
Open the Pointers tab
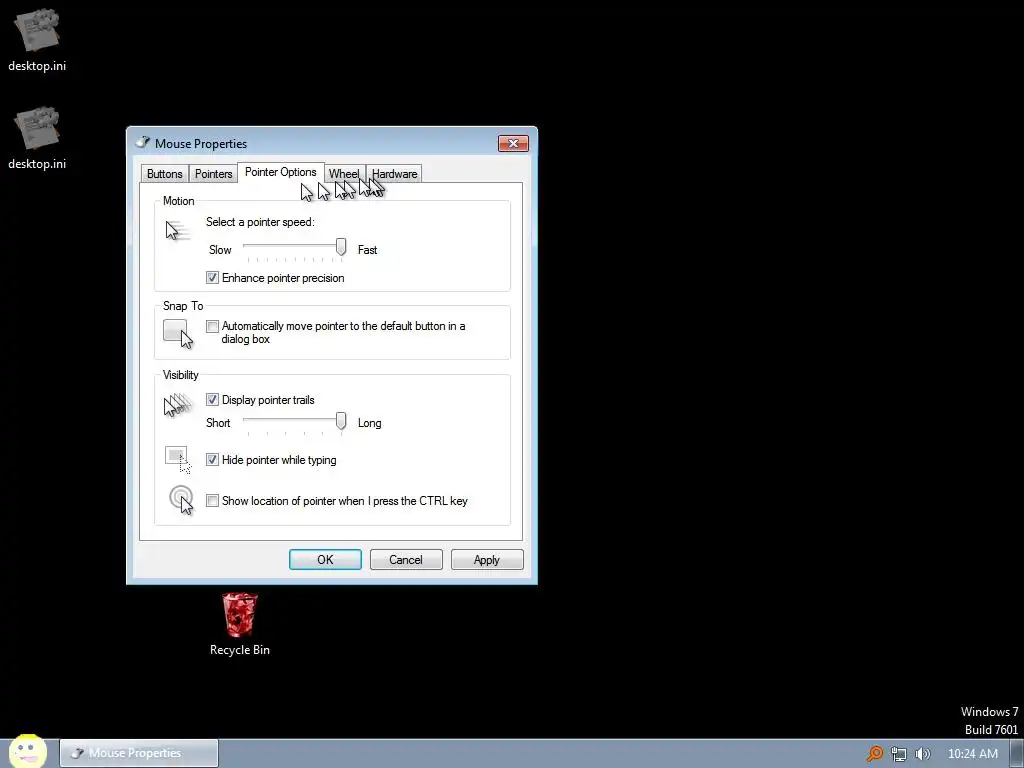click(214, 174)
